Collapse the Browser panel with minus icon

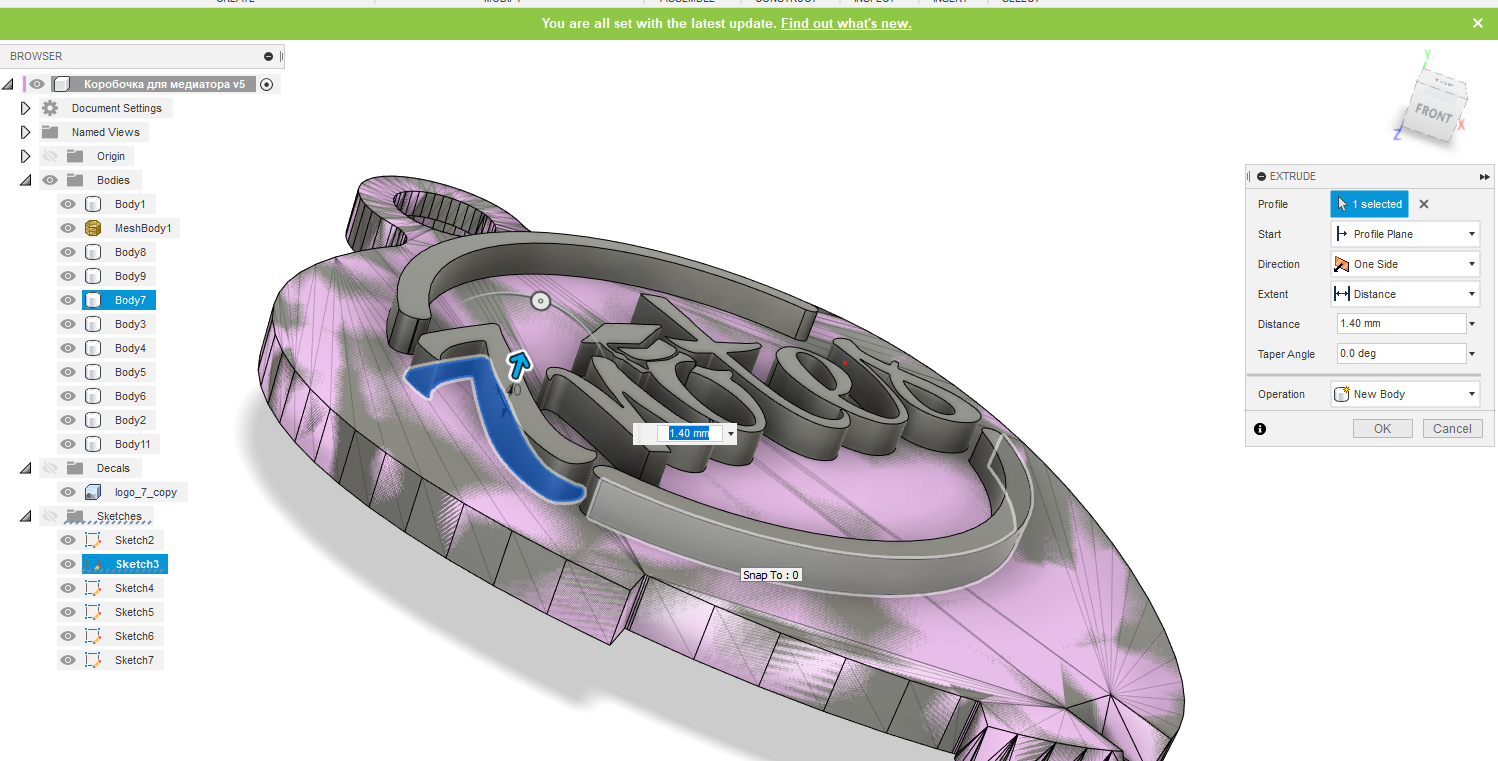tap(268, 57)
